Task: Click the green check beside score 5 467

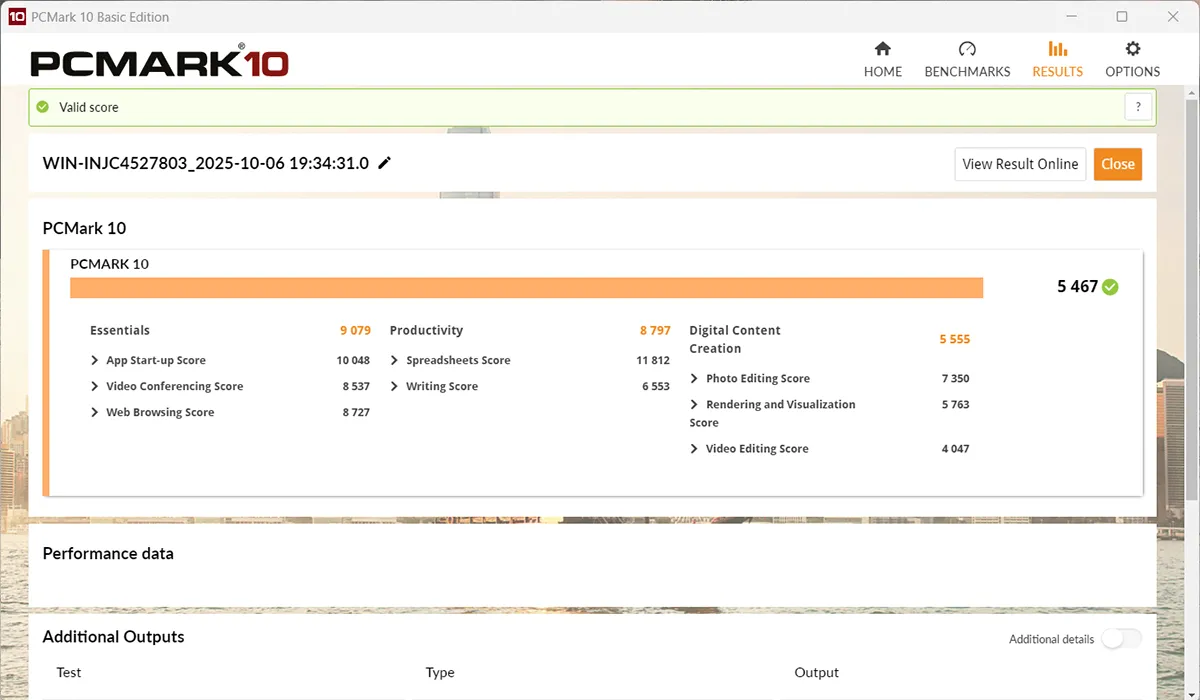Action: pos(1110,287)
